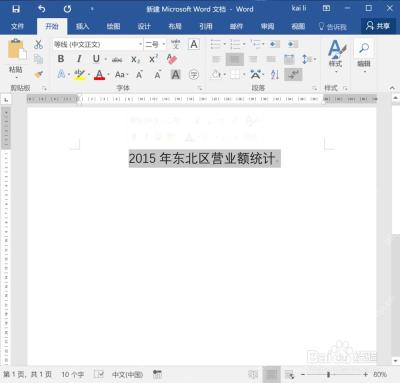The width and height of the screenshot is (400, 383).
Task: Clear all formatting with eraser icon
Action: pyautogui.click(x=171, y=59)
